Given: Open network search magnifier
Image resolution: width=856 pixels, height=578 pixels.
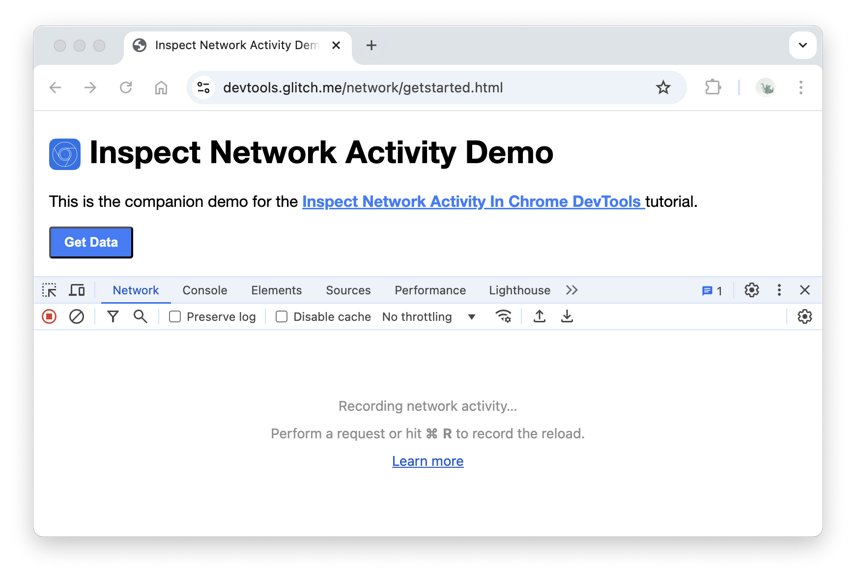Looking at the screenshot, I should [x=140, y=317].
